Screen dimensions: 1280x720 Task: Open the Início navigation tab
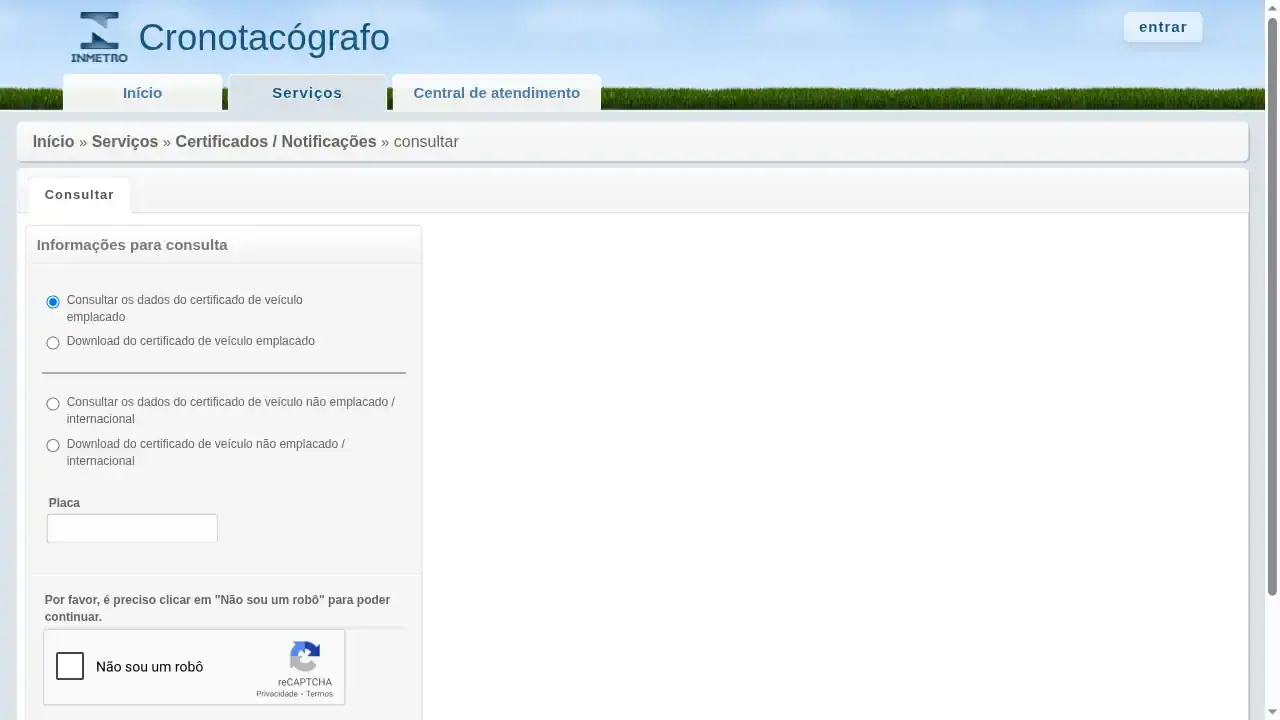[142, 92]
